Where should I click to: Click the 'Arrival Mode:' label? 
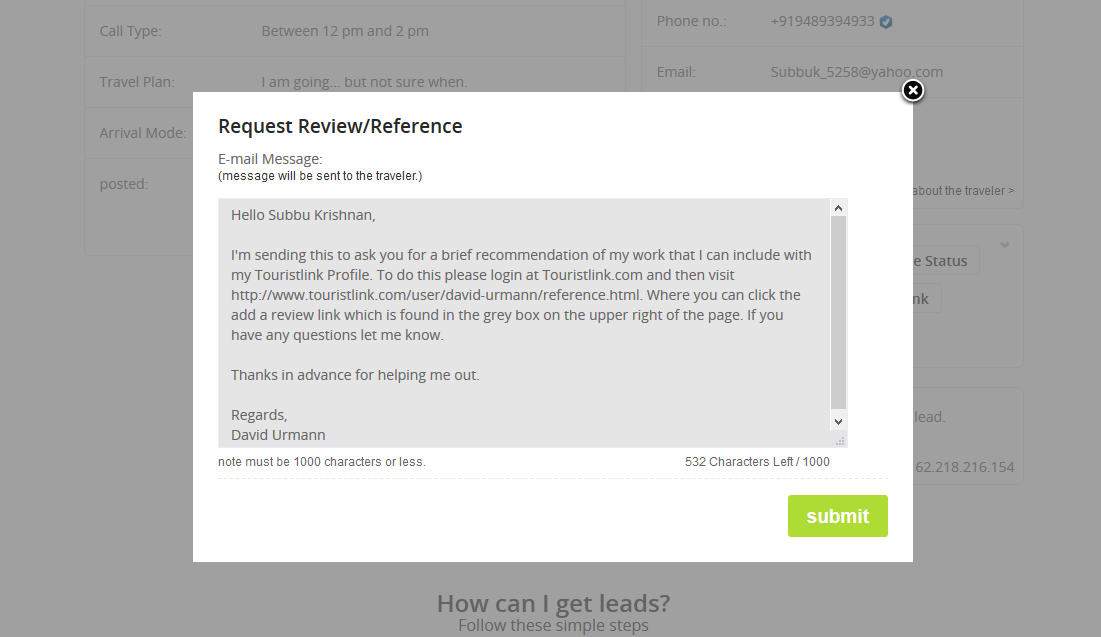pos(143,133)
